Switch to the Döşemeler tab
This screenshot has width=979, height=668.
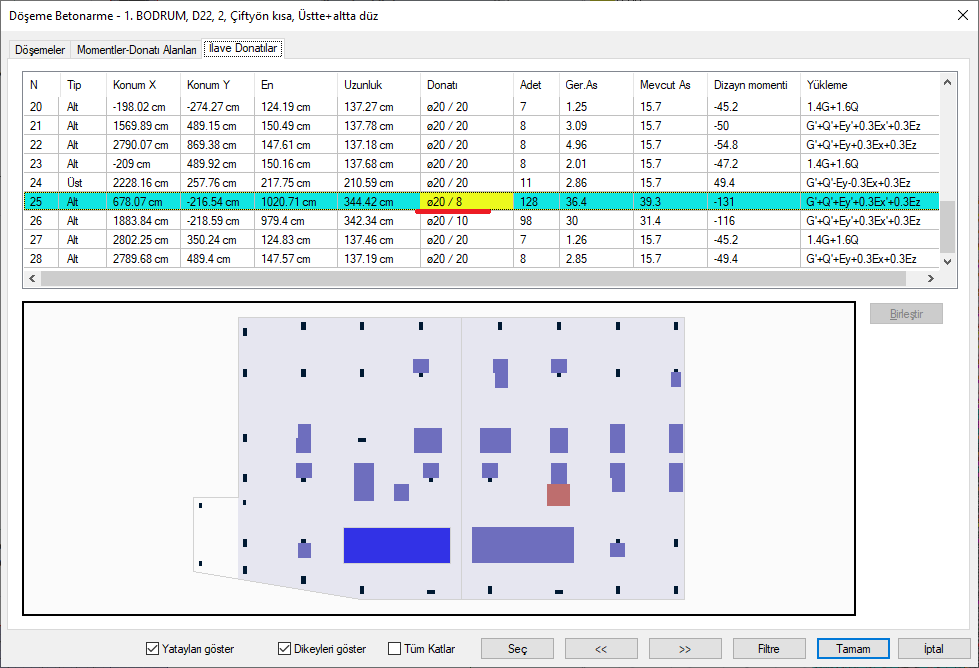(x=40, y=49)
